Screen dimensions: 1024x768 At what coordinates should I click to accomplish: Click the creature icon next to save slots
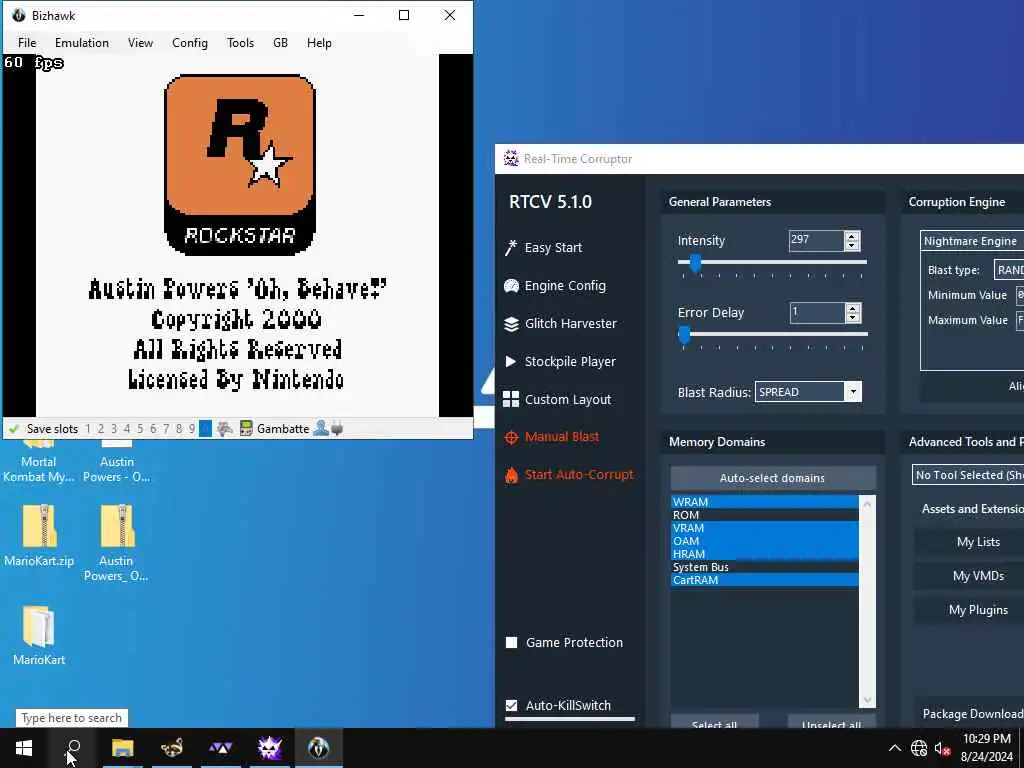click(225, 429)
